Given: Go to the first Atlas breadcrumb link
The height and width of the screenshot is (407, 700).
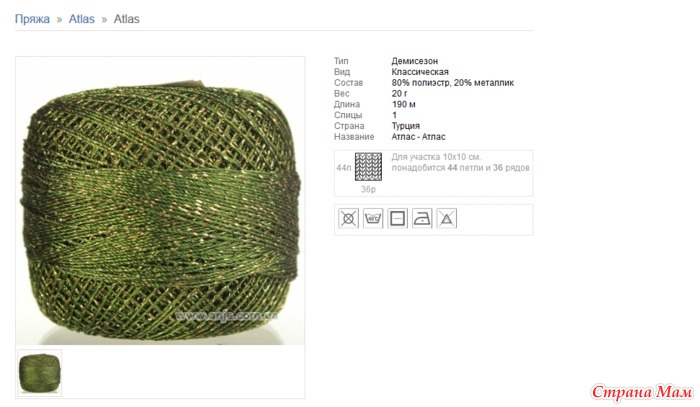Looking at the screenshot, I should point(82,19).
